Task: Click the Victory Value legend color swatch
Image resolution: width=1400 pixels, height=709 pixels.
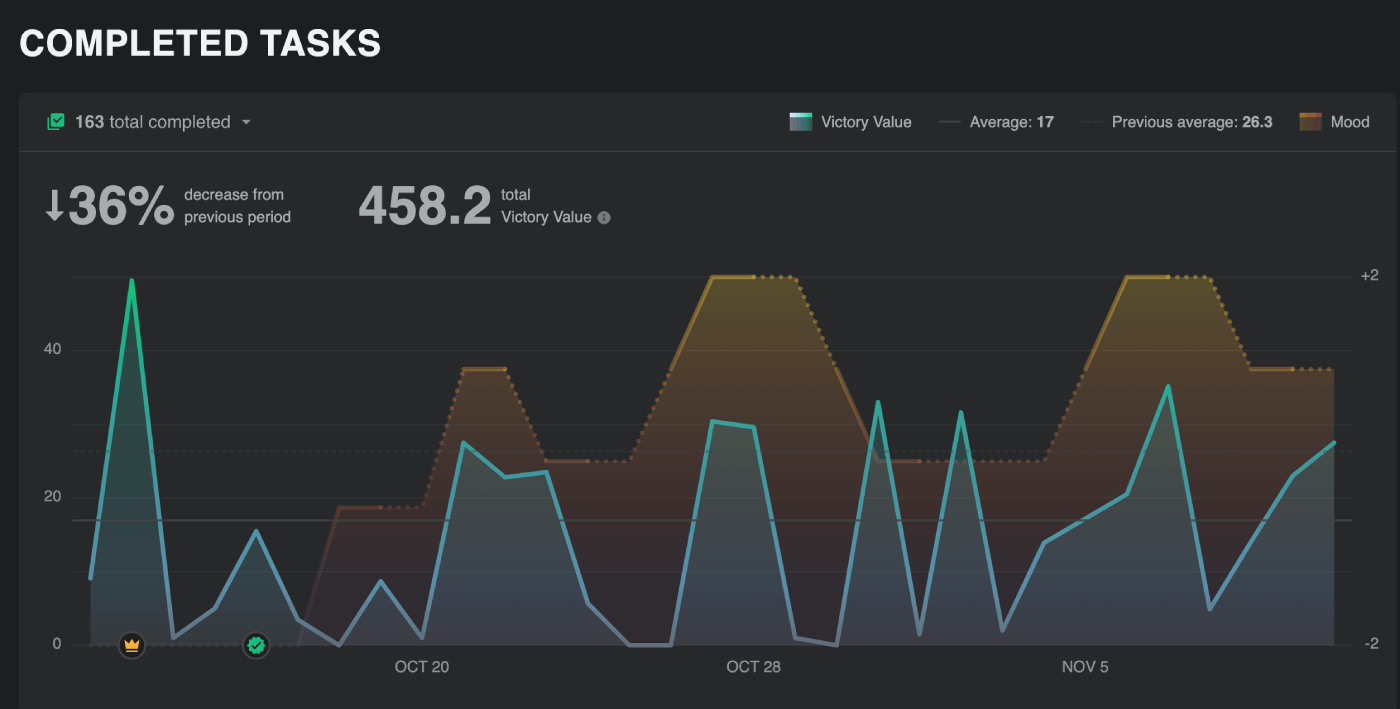Action: click(x=800, y=122)
